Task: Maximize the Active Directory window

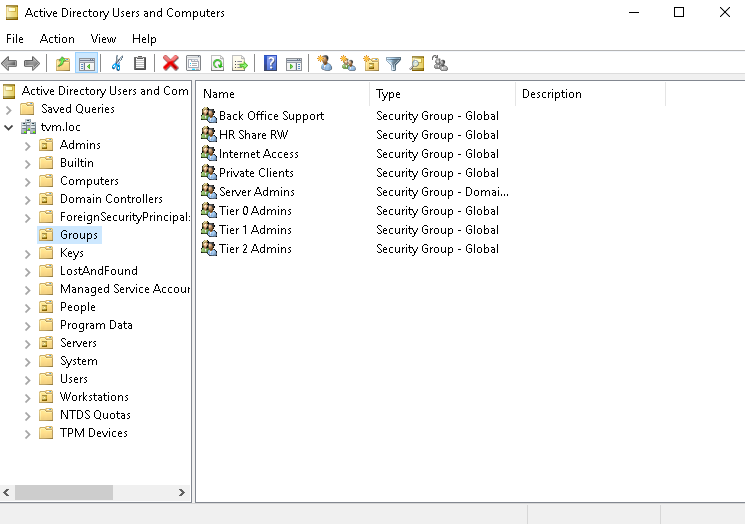Action: pos(679,12)
